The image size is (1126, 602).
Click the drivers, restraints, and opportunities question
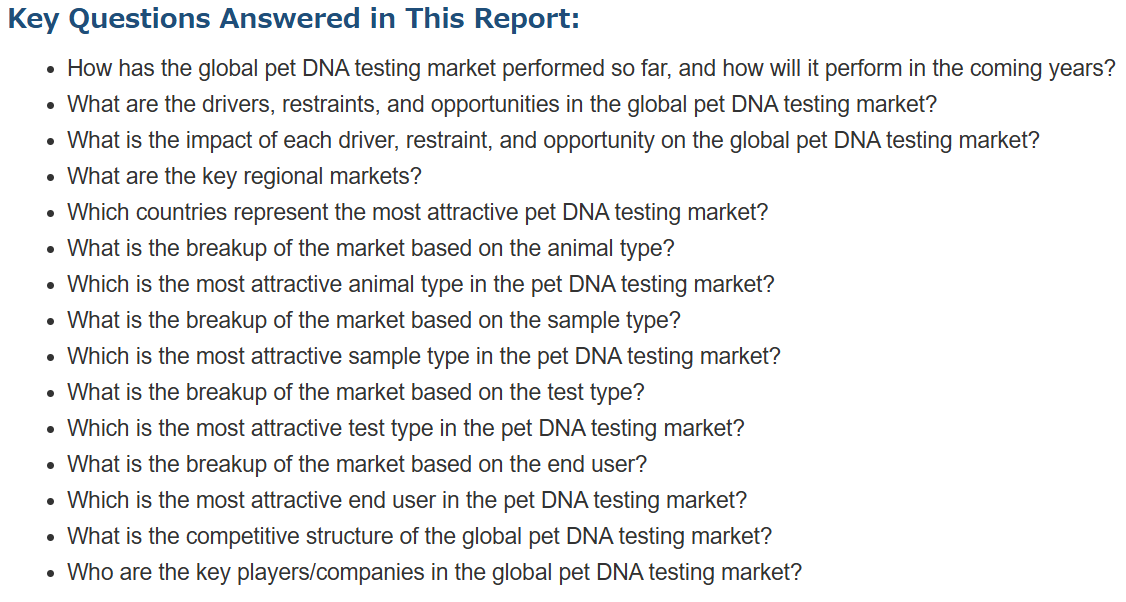coord(502,105)
